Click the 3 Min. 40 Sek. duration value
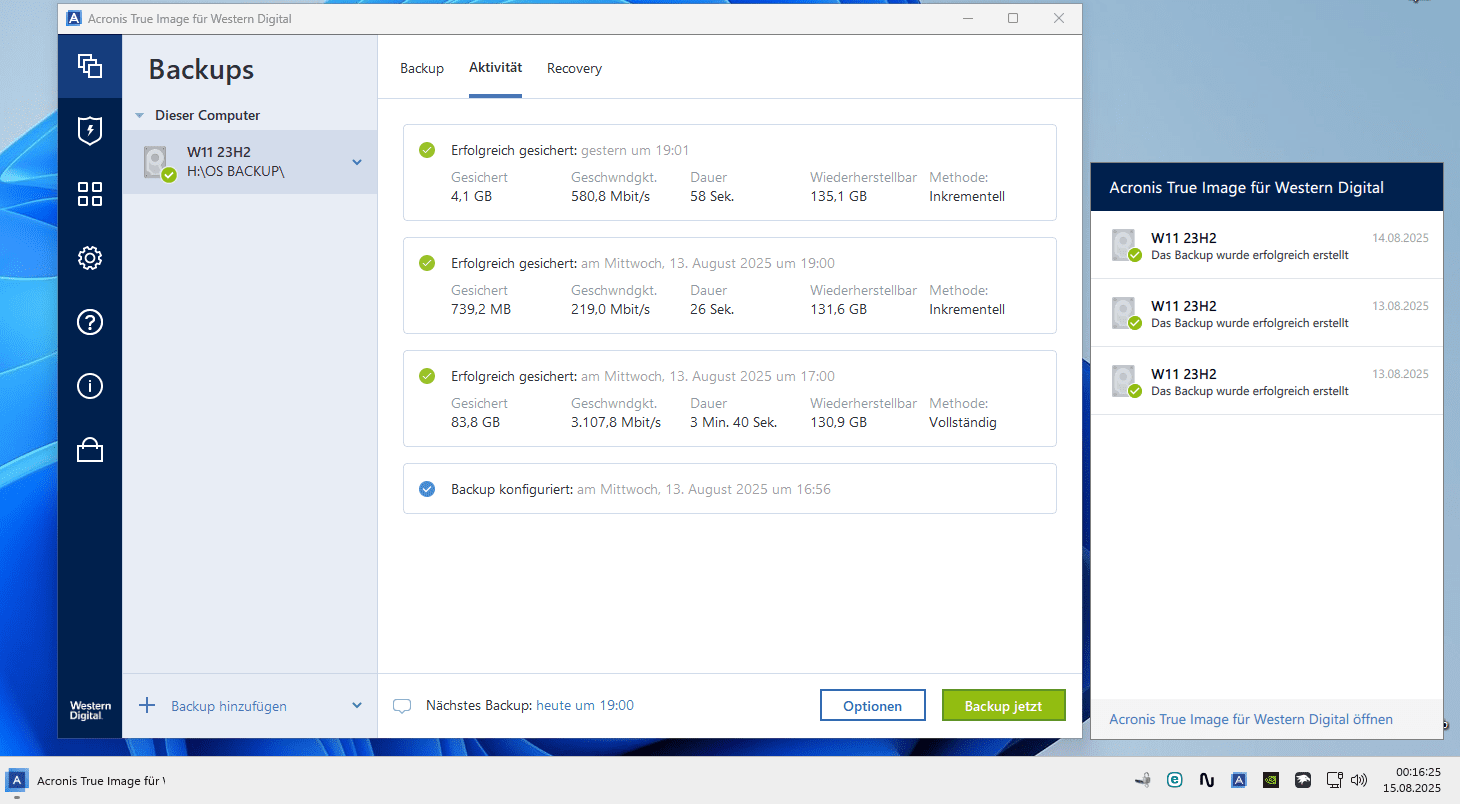1460x804 pixels. [734, 422]
